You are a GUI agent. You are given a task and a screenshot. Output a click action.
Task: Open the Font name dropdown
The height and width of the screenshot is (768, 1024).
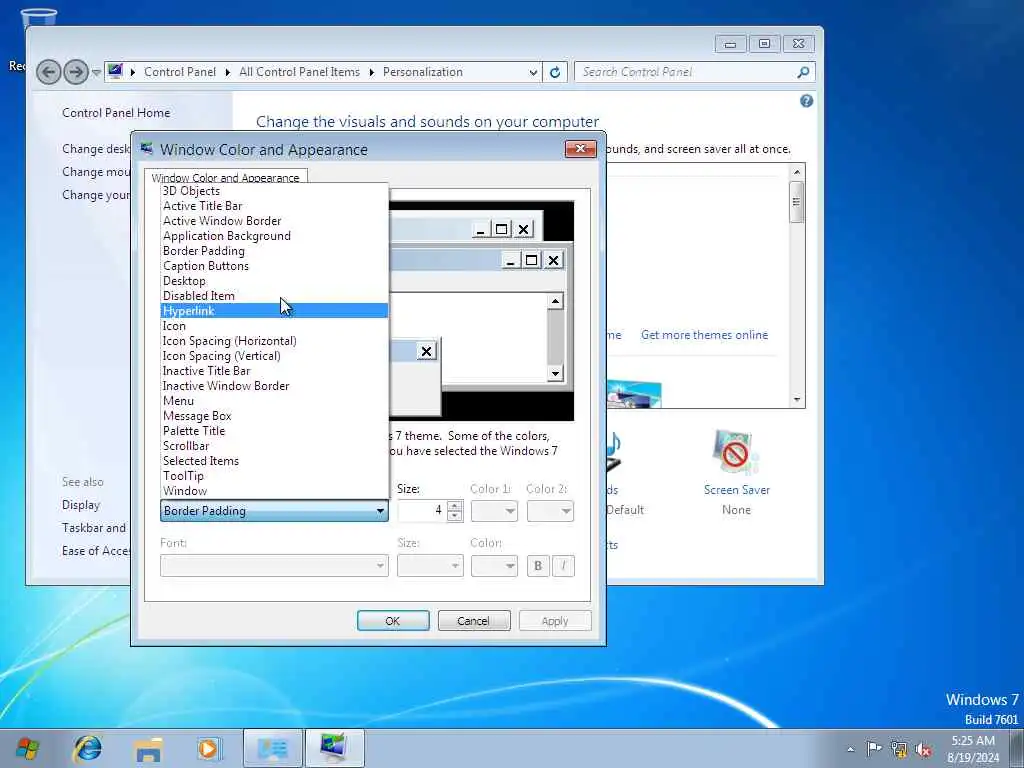click(274, 566)
